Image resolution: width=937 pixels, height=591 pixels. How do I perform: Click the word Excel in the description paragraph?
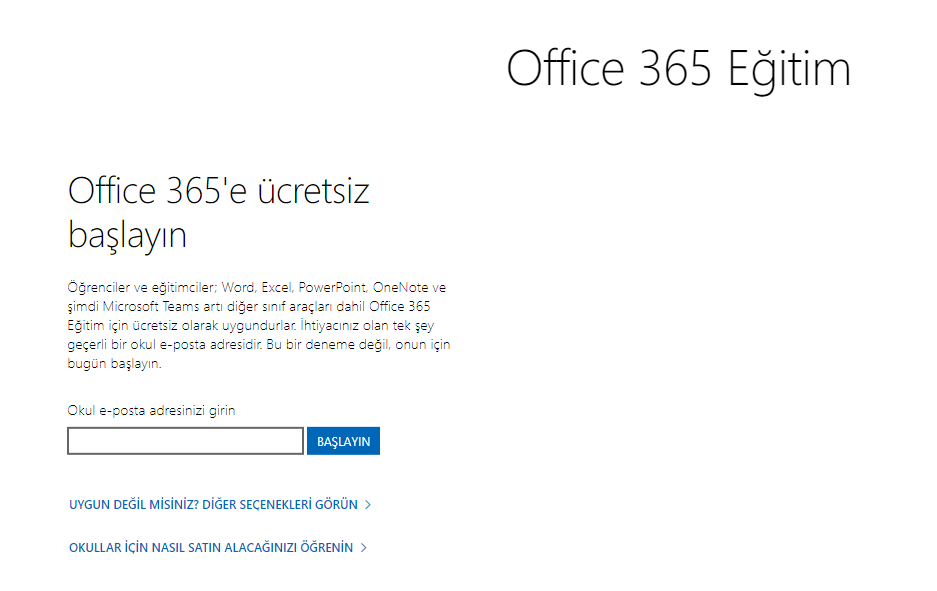[x=276, y=287]
